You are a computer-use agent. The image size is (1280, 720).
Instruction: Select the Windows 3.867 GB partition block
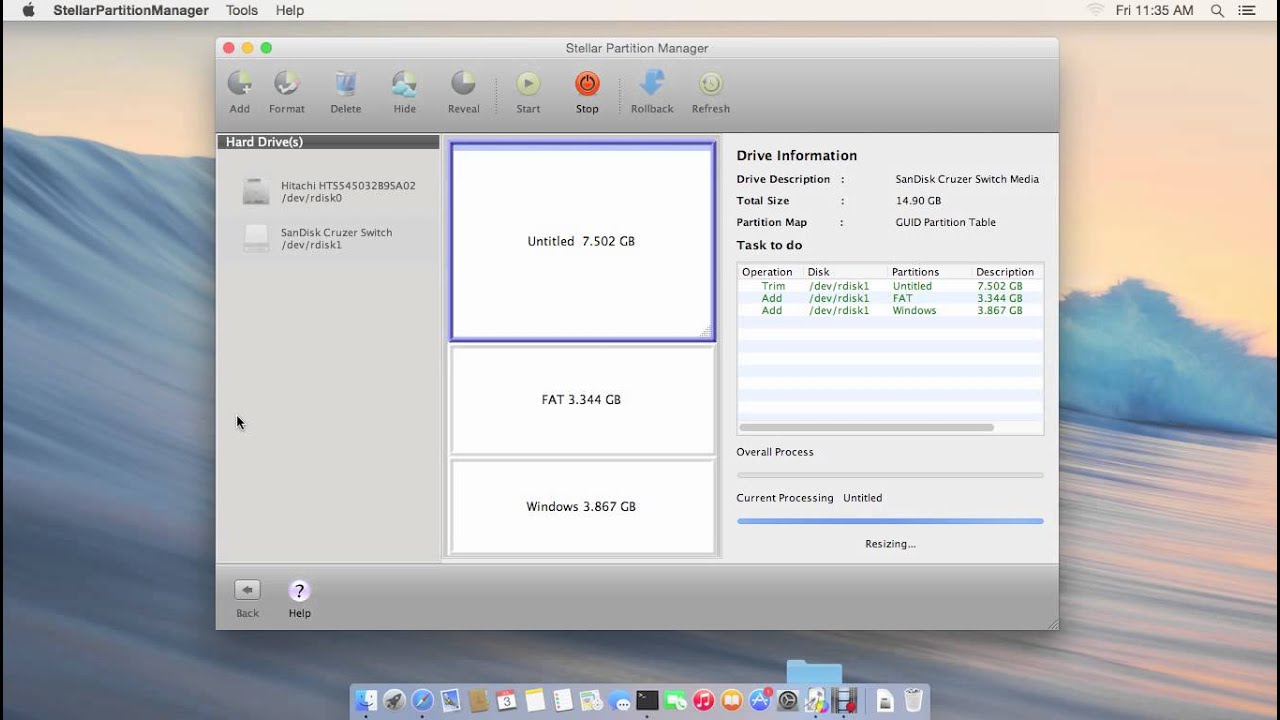(582, 506)
